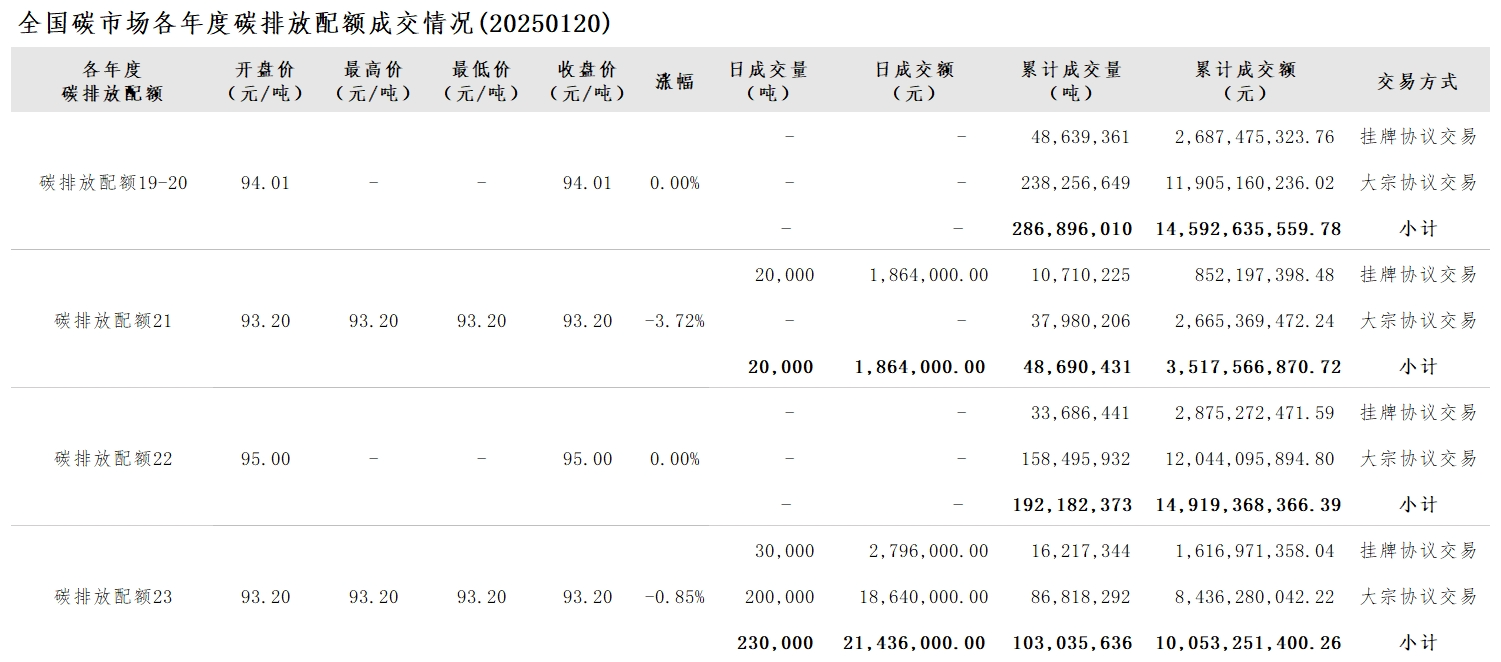
Task: Select the -0.85% change value
Action: [x=674, y=597]
